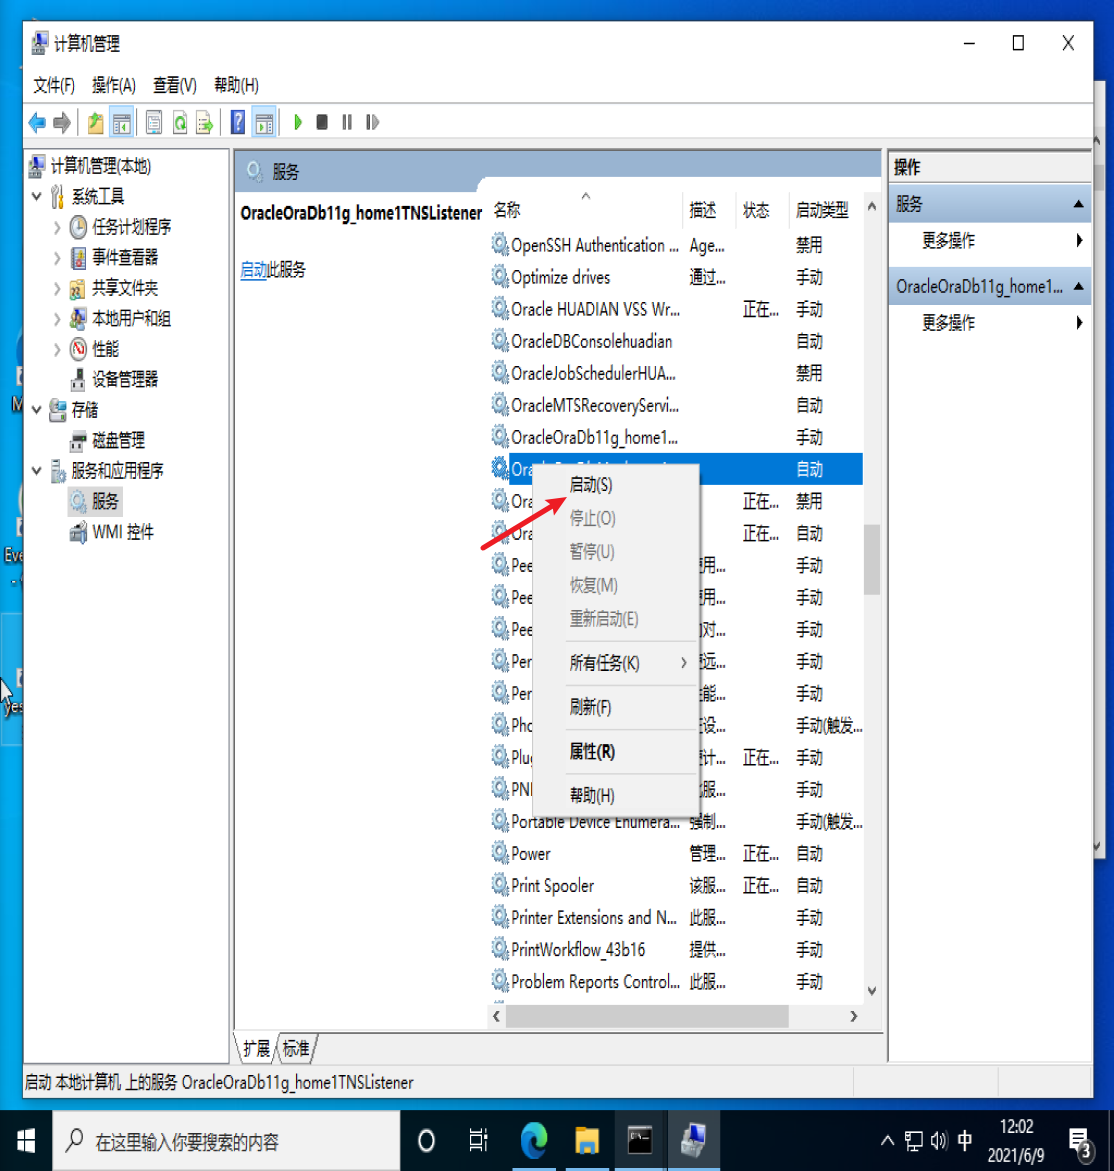
Task: Click the Up one level folder icon
Action: coord(96,122)
